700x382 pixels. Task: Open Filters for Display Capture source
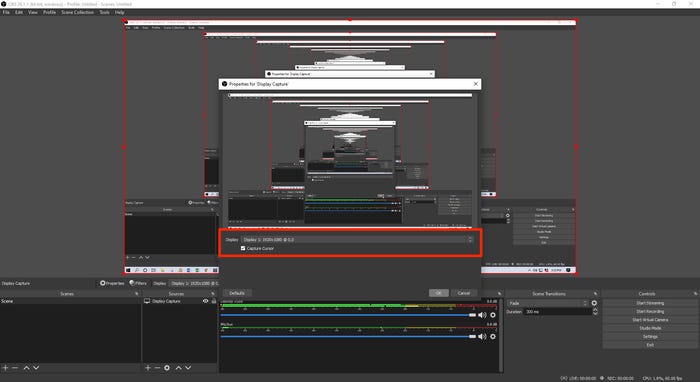pyautogui.click(x=138, y=283)
